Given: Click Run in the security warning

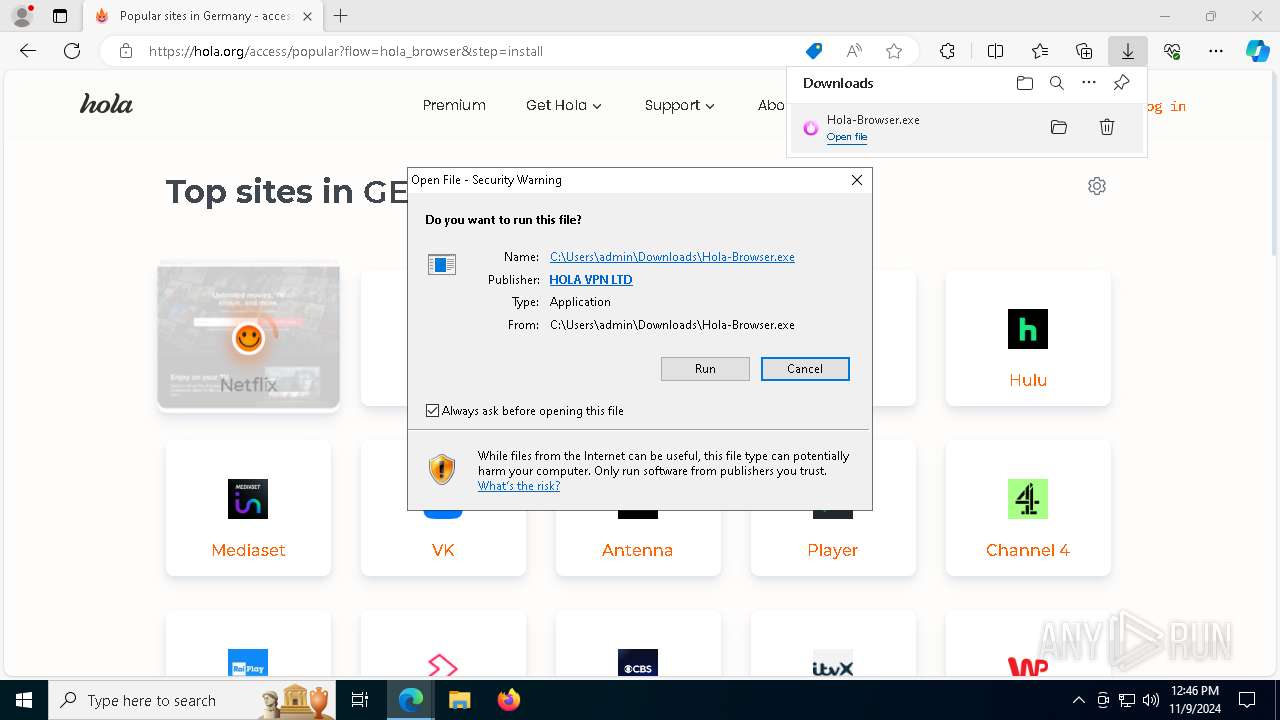Looking at the screenshot, I should 705,369.
